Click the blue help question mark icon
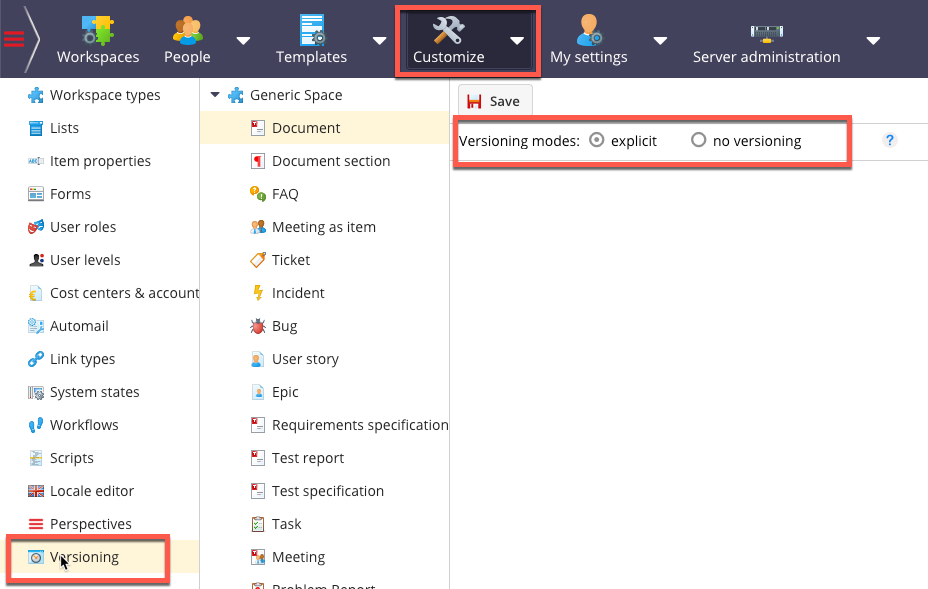Screen dimensions: 928x589 coord(890,141)
